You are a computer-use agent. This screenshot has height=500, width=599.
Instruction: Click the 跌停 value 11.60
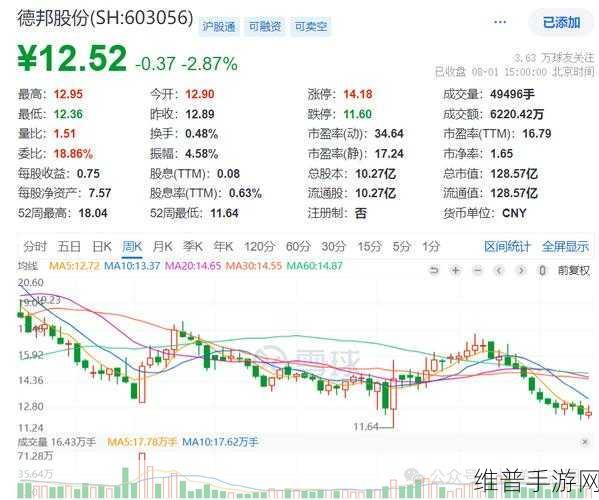[x=358, y=114]
